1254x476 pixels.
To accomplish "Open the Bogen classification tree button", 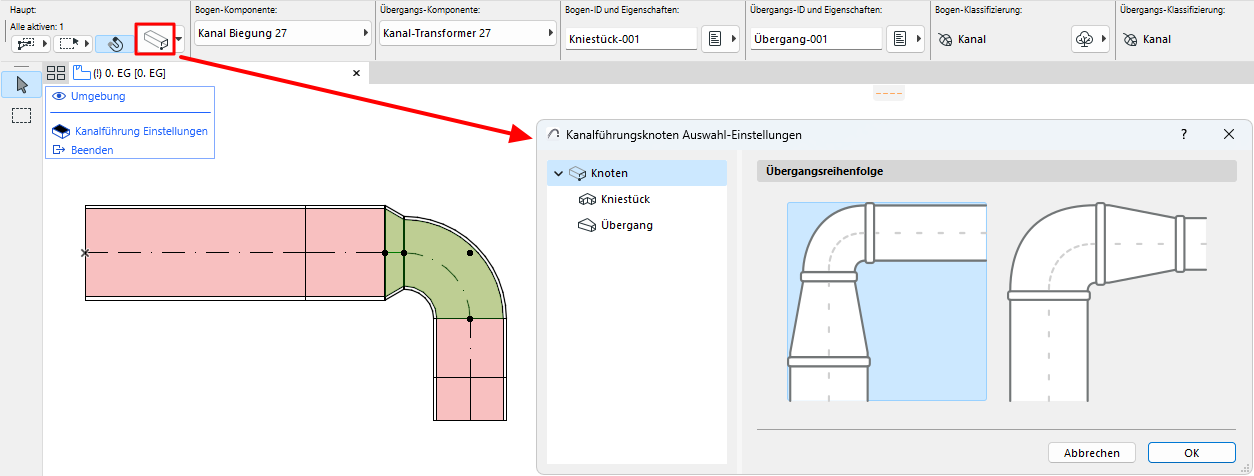I will (1090, 39).
